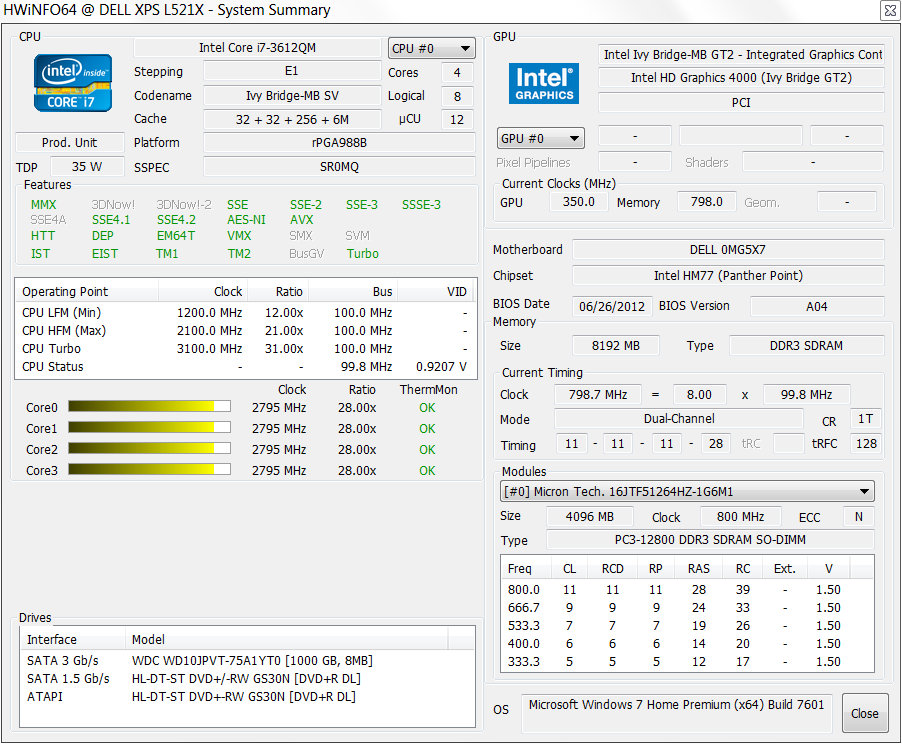This screenshot has height=744, width=902.
Task: Click the Intel HD Graphics 4000 field
Action: (x=741, y=78)
